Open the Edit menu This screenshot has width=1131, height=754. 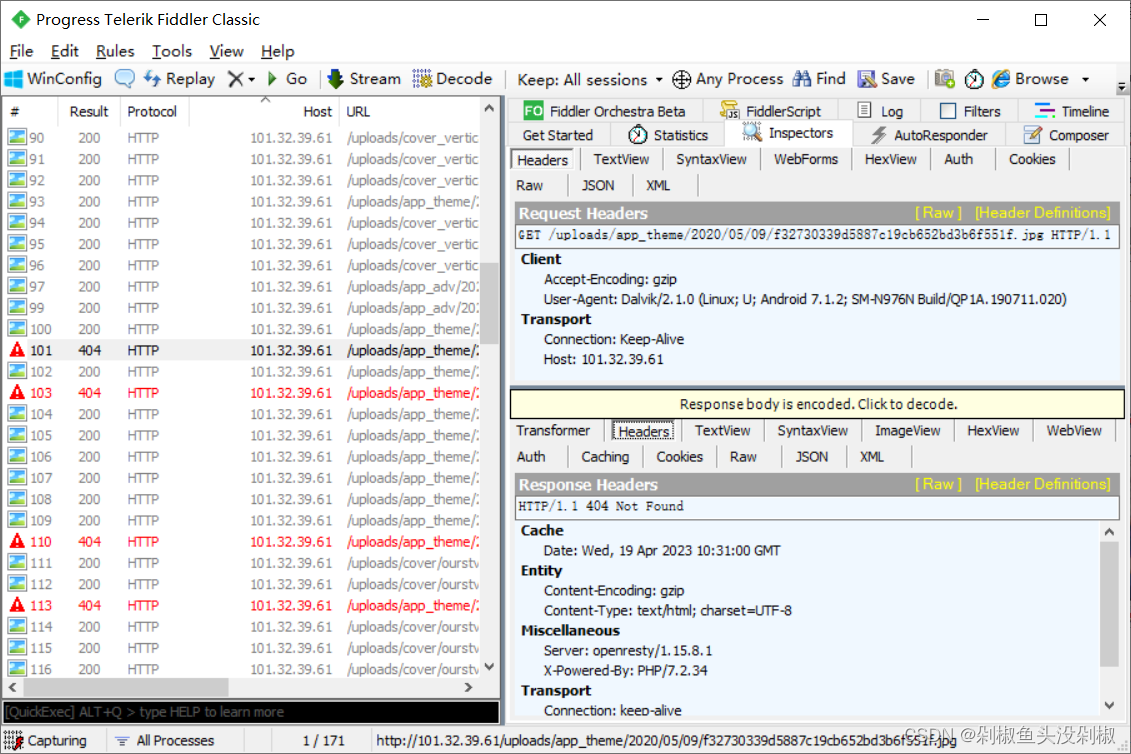click(64, 51)
